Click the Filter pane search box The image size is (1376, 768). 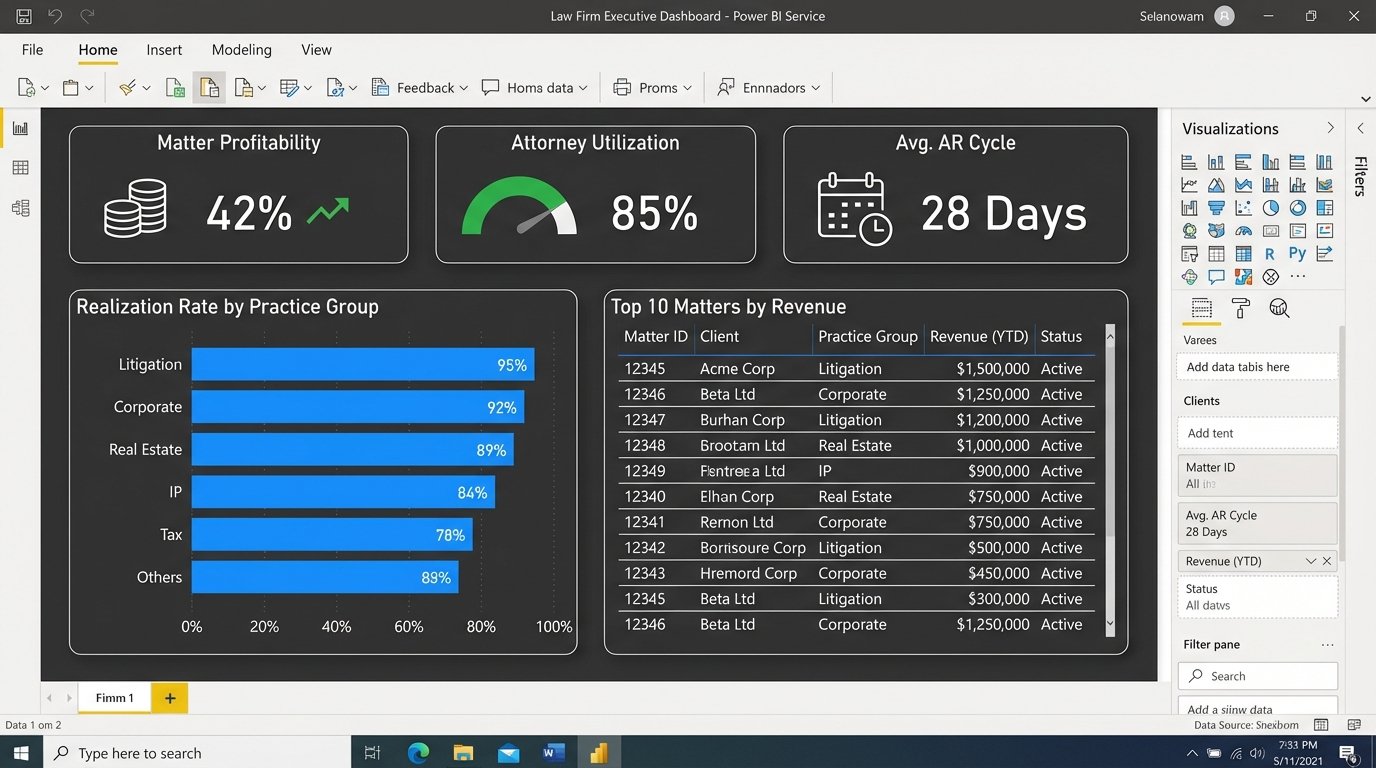point(1257,676)
